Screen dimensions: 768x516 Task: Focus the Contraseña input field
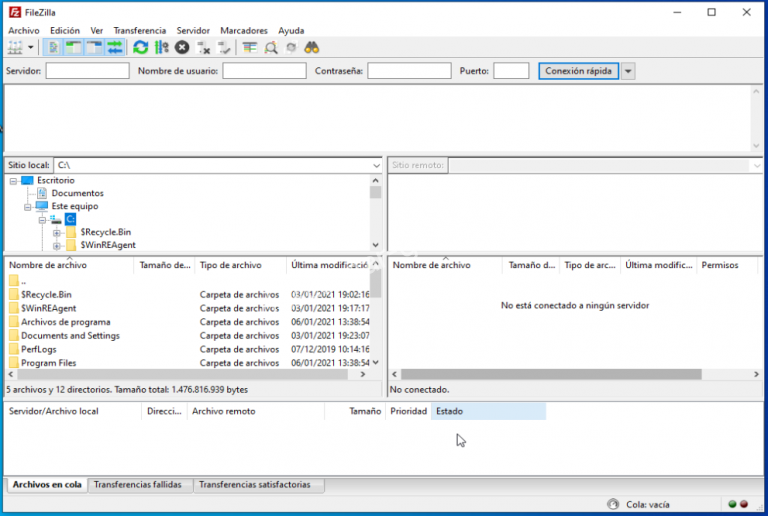click(x=409, y=71)
